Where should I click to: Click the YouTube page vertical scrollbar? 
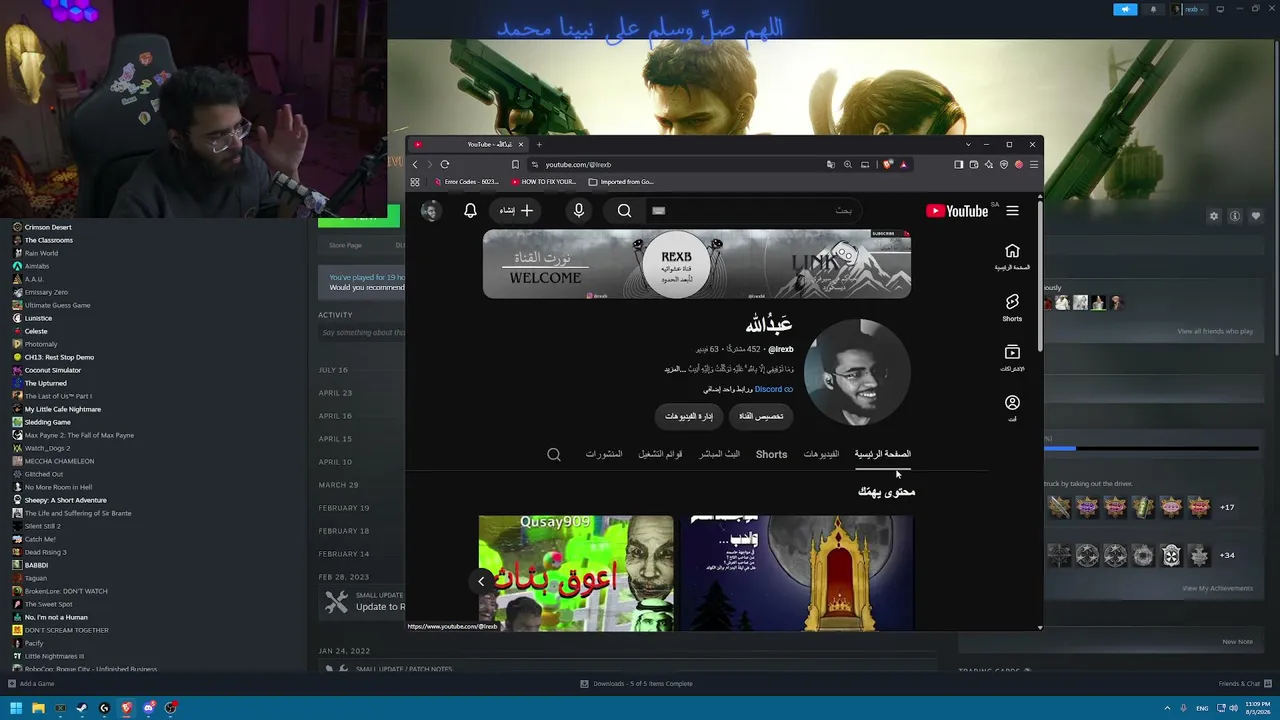click(1040, 275)
